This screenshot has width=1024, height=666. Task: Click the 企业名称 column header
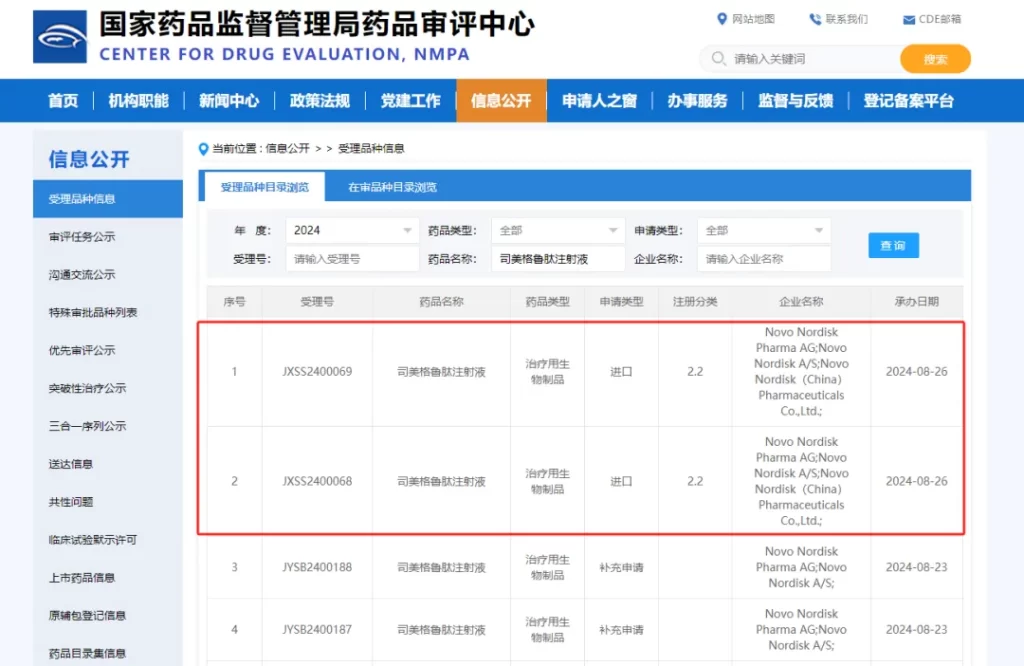(x=801, y=302)
